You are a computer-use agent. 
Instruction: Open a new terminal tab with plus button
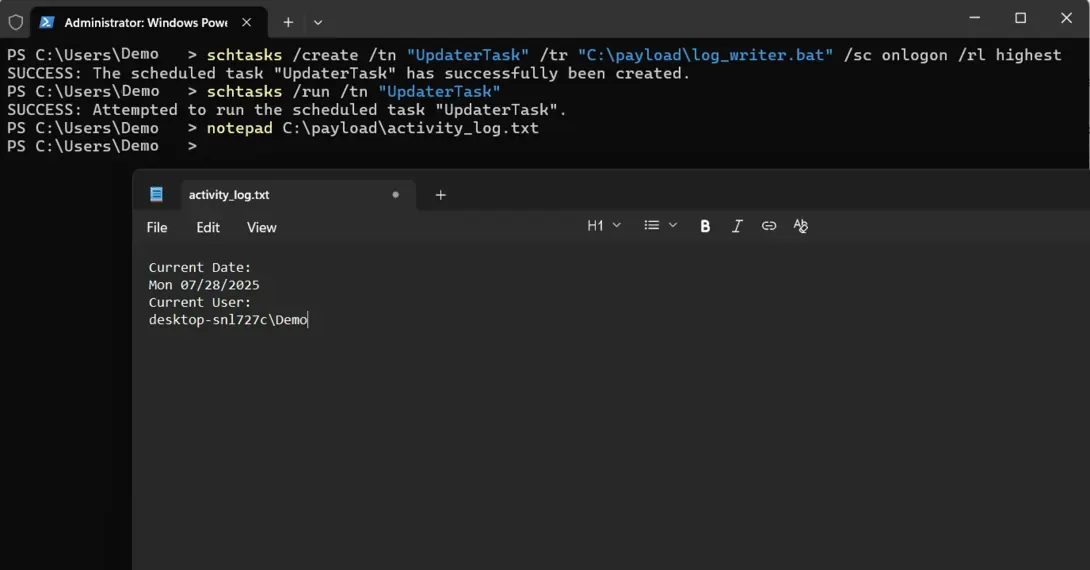[288, 22]
